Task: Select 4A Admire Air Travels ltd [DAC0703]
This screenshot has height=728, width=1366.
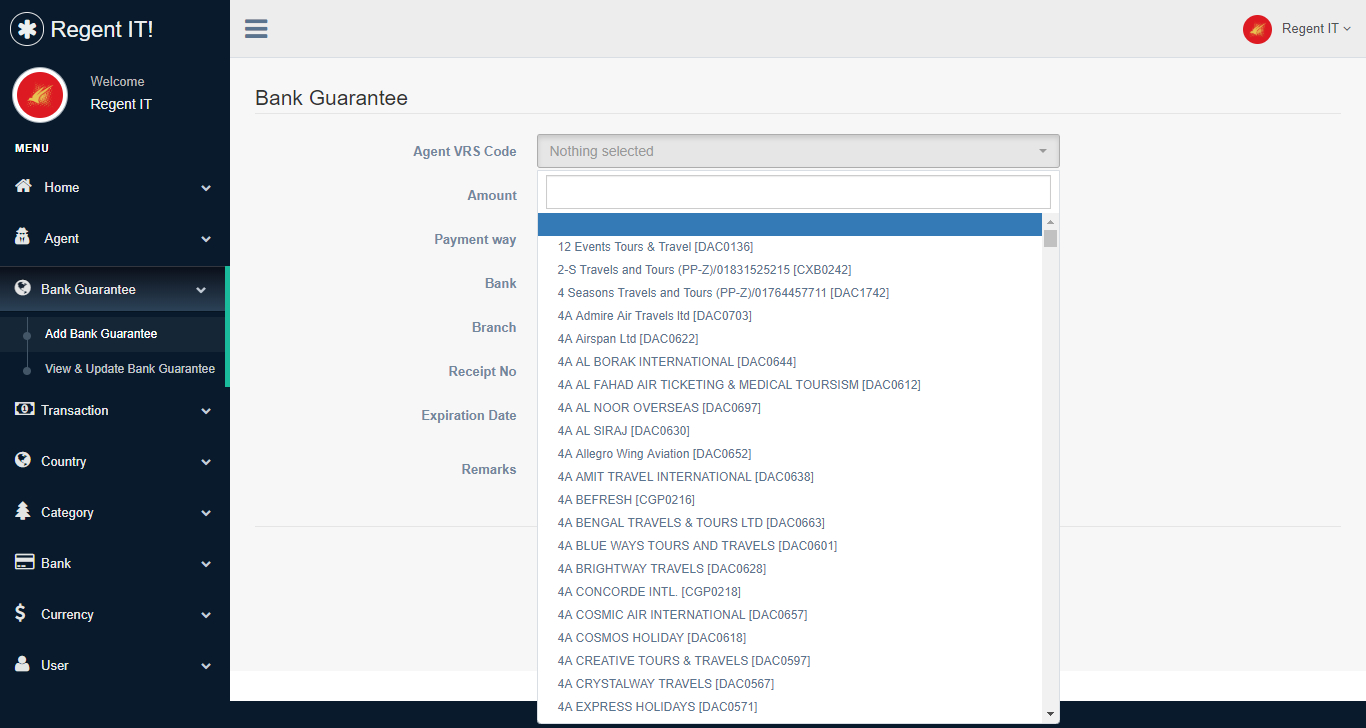Action: [x=790, y=316]
